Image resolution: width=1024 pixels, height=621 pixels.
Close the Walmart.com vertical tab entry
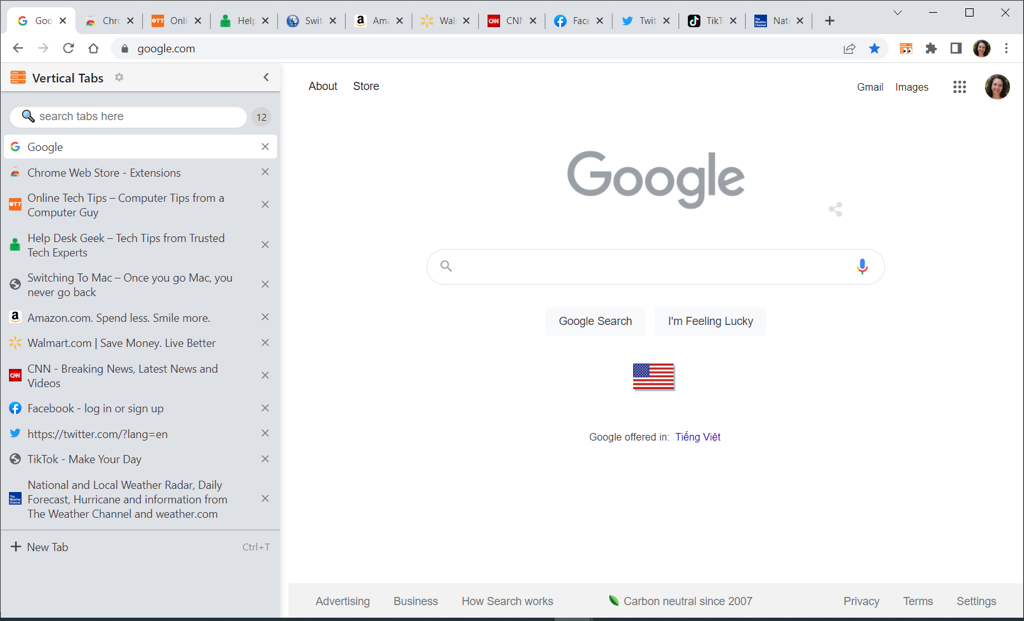pos(265,343)
